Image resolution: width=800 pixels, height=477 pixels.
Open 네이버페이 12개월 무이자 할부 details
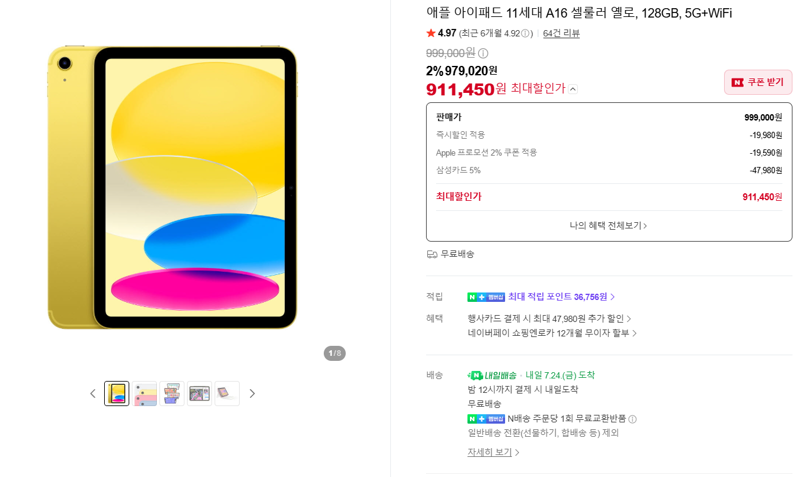(x=552, y=333)
